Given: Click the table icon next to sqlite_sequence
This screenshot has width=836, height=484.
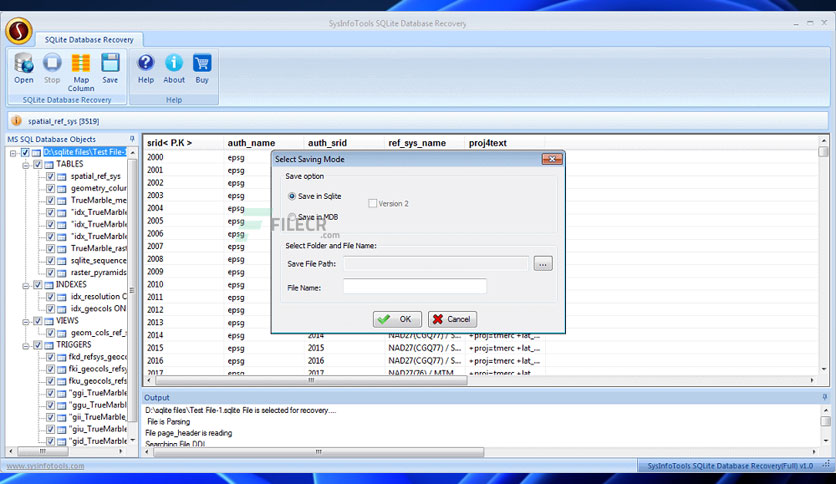Looking at the screenshot, I should (61, 261).
